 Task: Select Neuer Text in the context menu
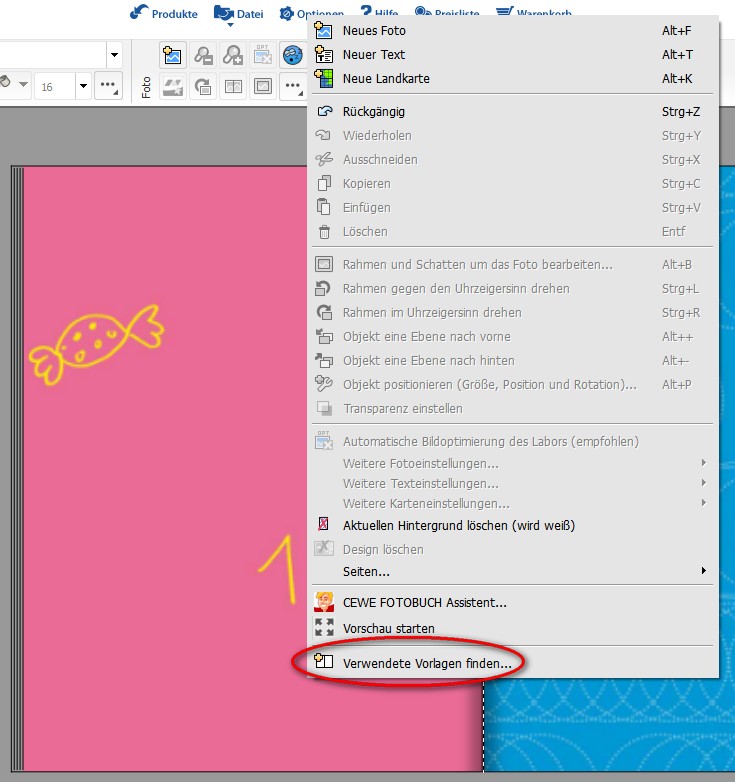coord(373,55)
